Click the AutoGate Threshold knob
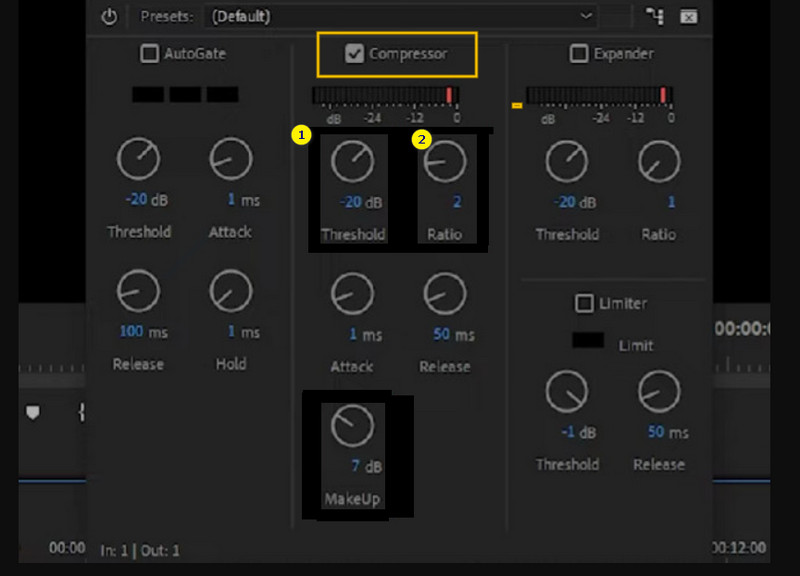Screen dimensions: 800x576 coord(138,158)
